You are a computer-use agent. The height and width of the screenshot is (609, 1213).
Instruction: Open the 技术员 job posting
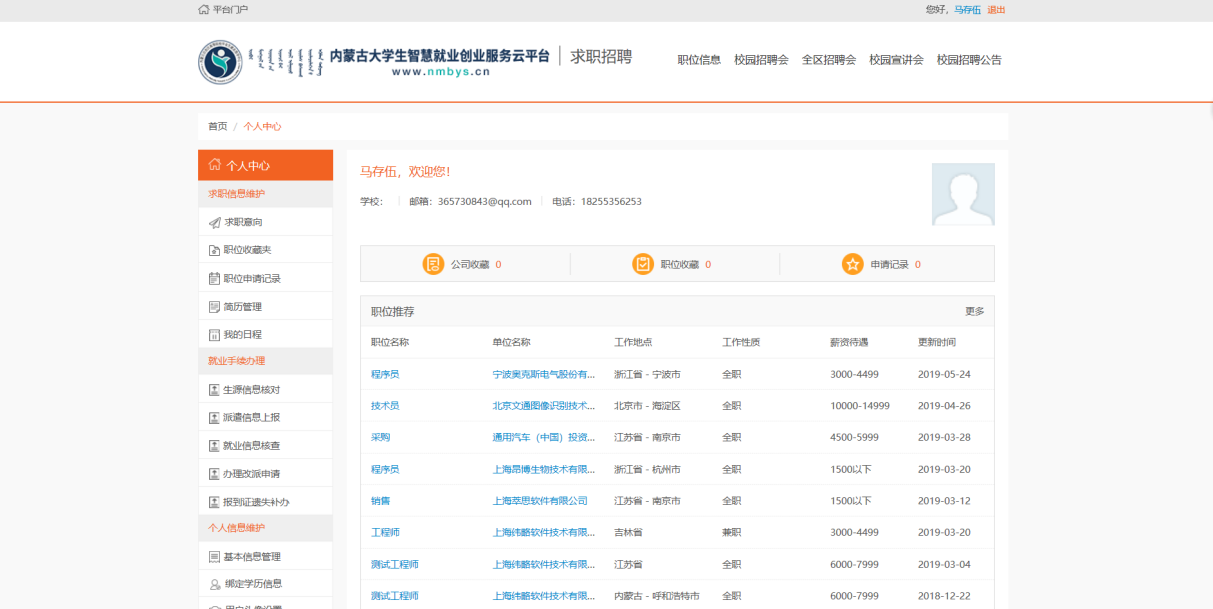pos(385,406)
